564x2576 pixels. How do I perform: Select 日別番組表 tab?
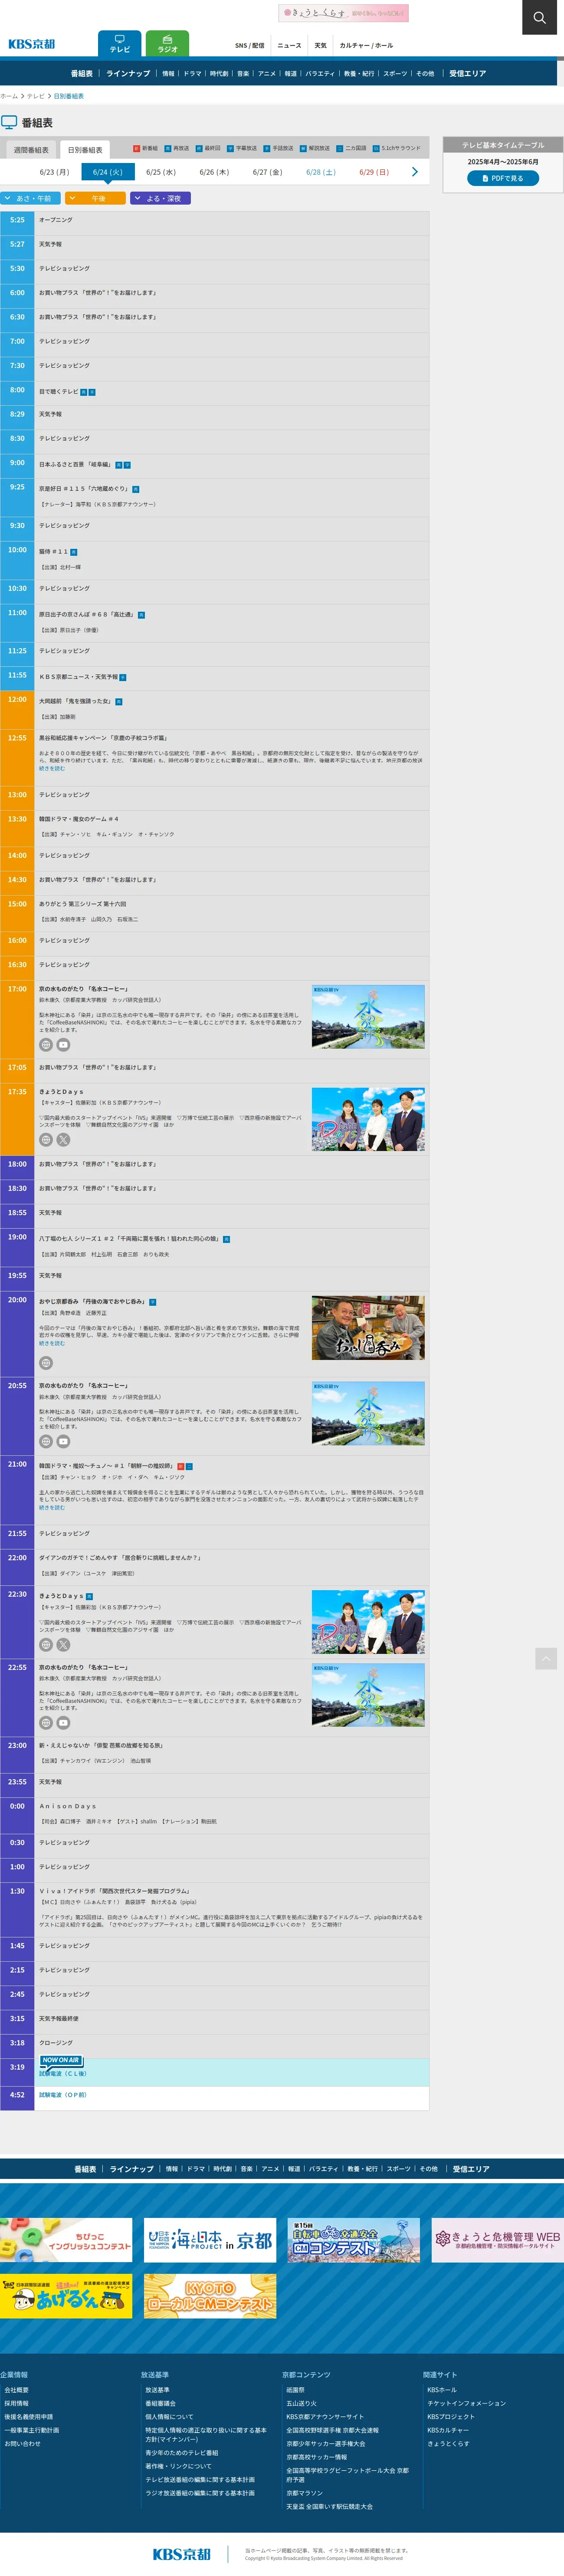(85, 150)
